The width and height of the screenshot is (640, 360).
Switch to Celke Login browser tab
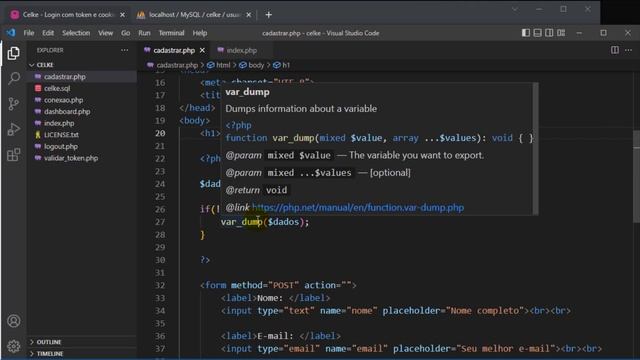[x=68, y=15]
